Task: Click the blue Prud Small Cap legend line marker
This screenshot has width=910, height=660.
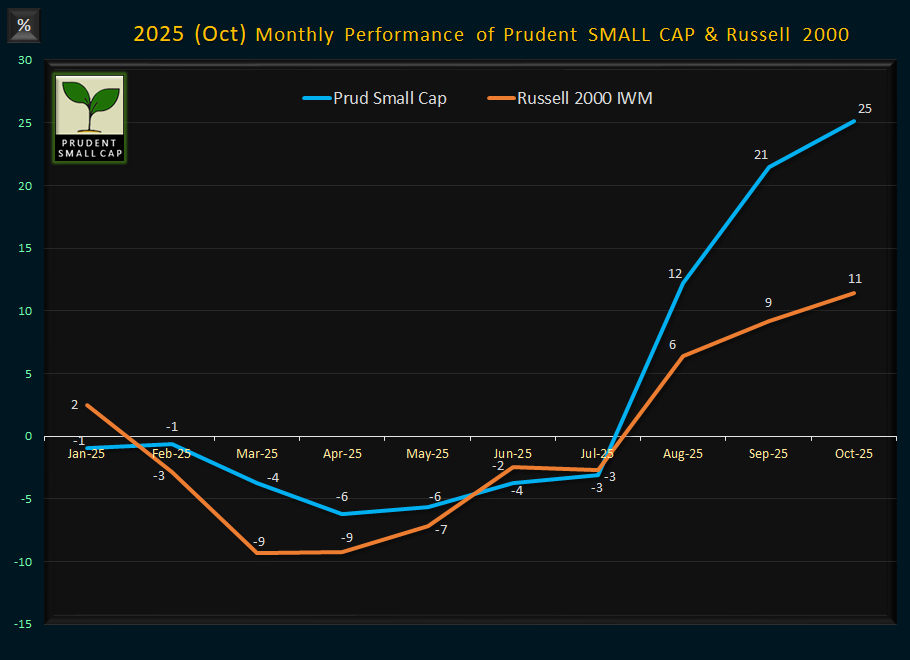Action: (315, 98)
